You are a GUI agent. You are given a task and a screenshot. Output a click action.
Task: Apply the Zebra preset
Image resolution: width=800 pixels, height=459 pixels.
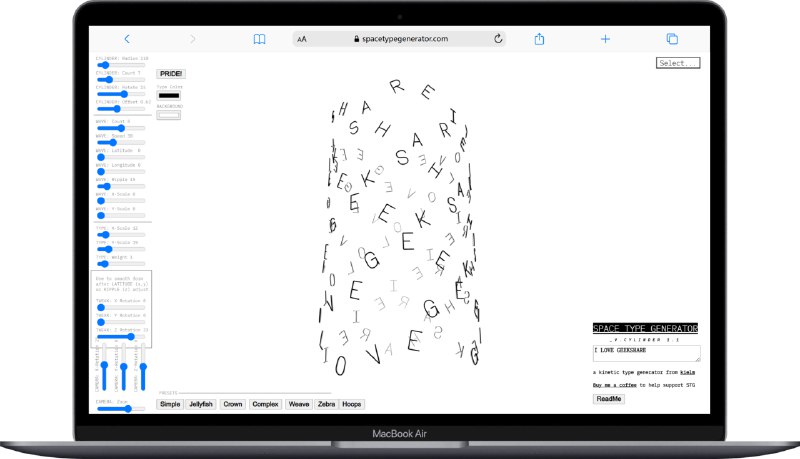[327, 404]
